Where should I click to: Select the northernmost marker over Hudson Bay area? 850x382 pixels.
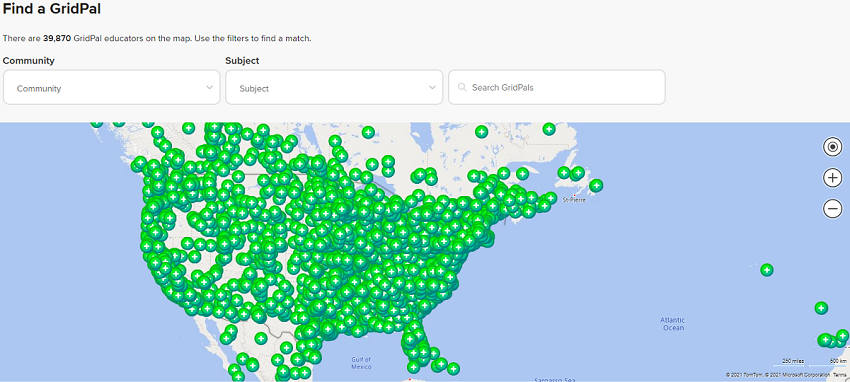click(x=368, y=132)
